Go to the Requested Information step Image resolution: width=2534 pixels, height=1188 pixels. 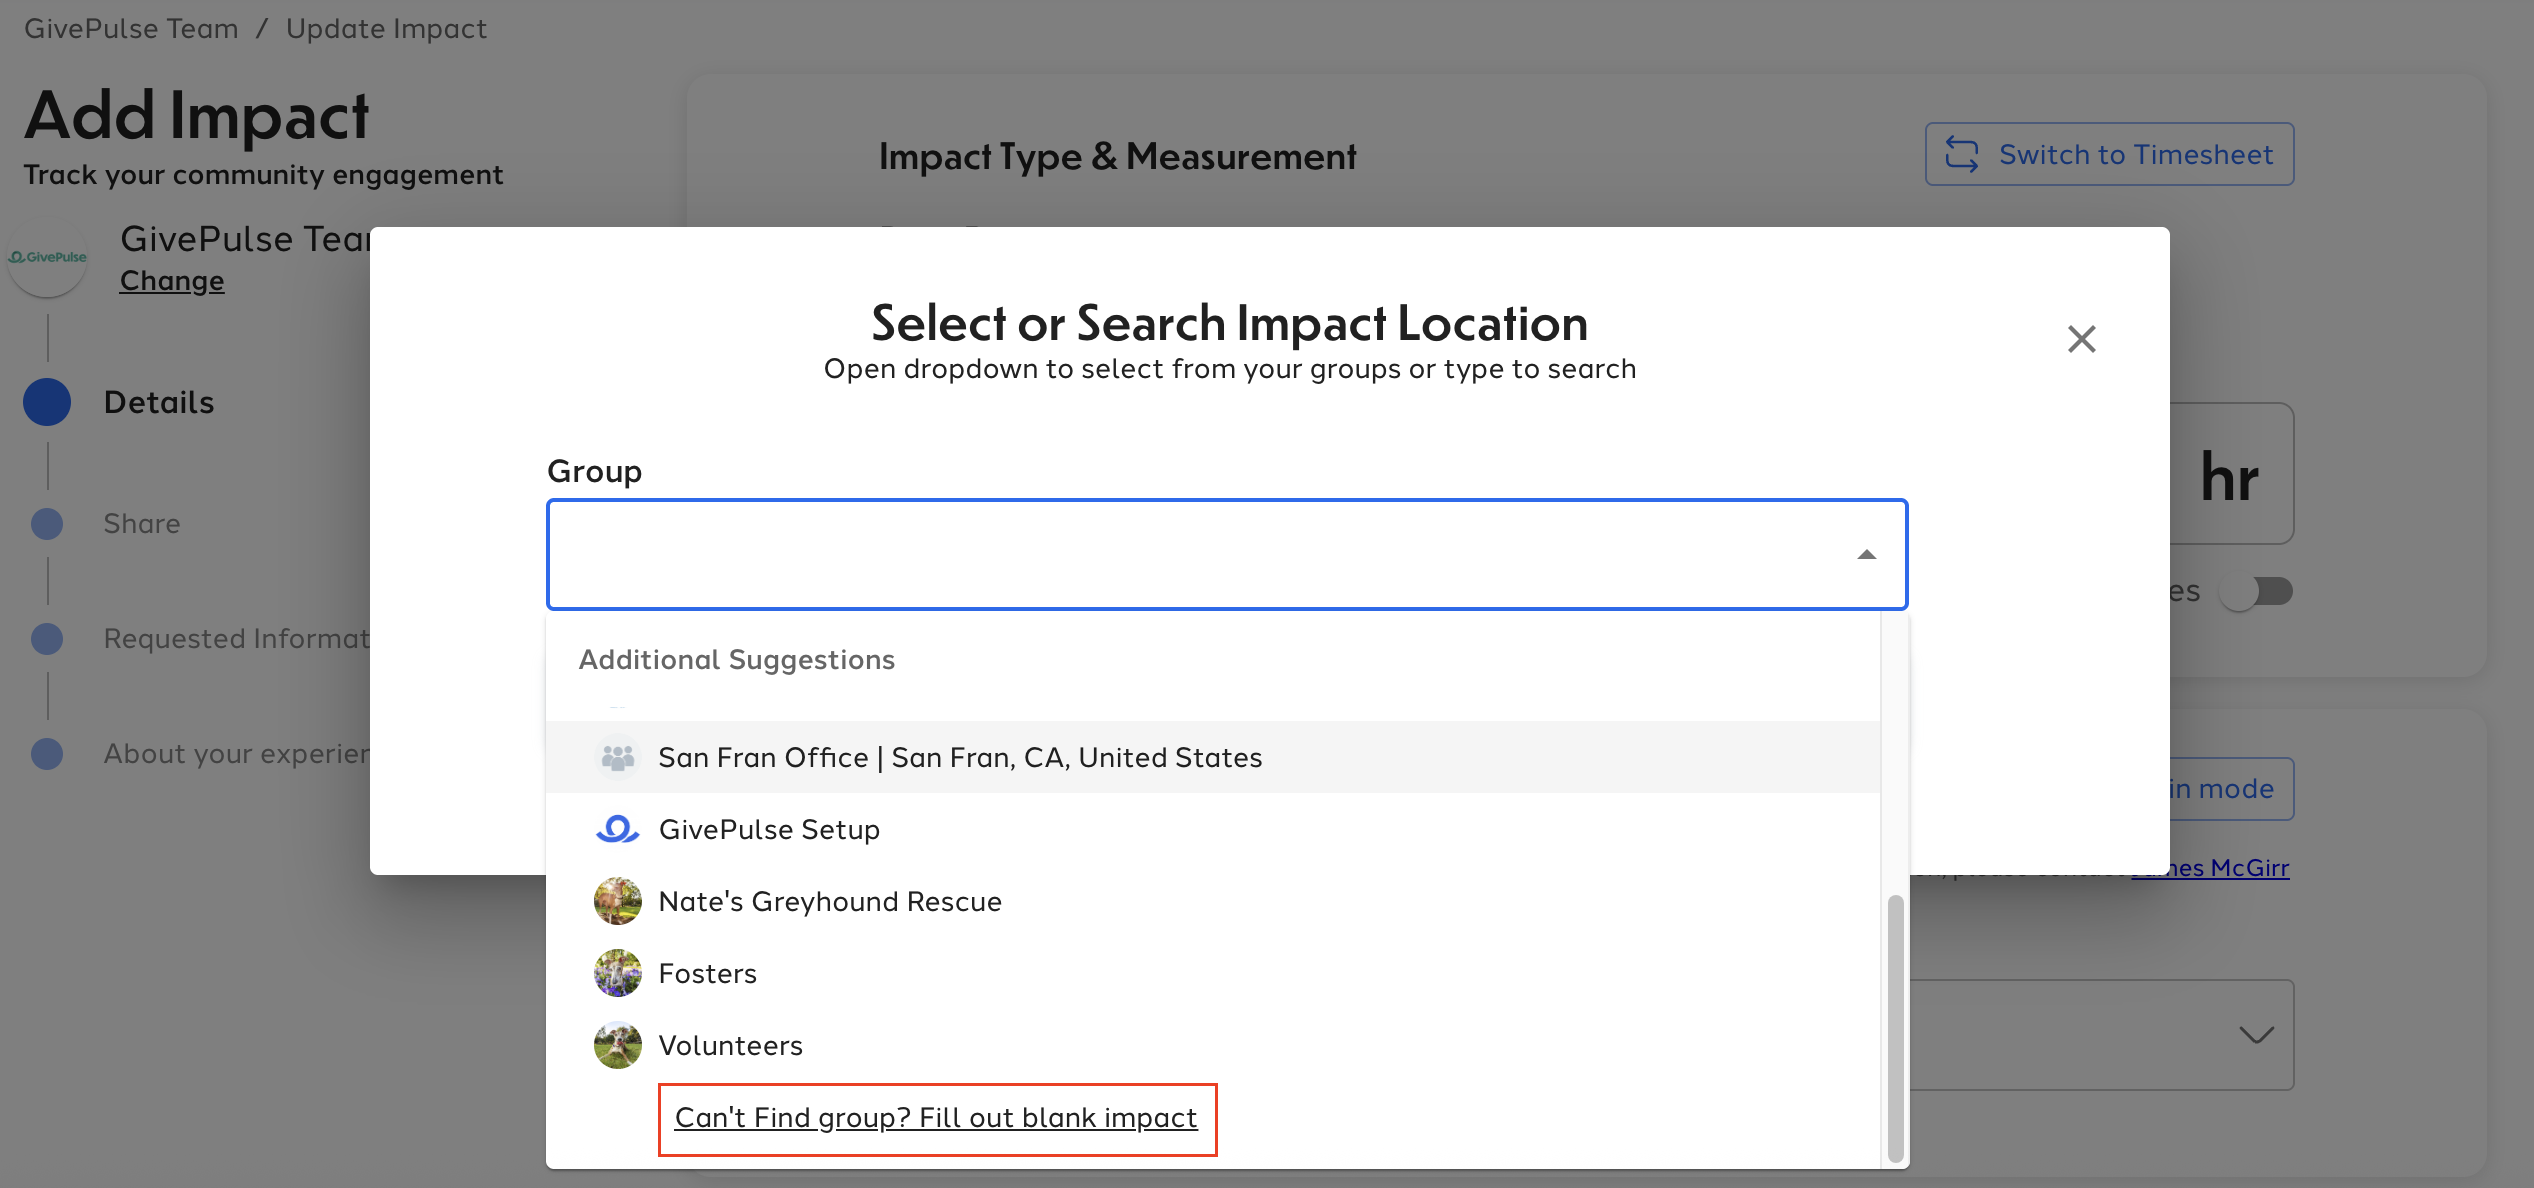coord(200,638)
